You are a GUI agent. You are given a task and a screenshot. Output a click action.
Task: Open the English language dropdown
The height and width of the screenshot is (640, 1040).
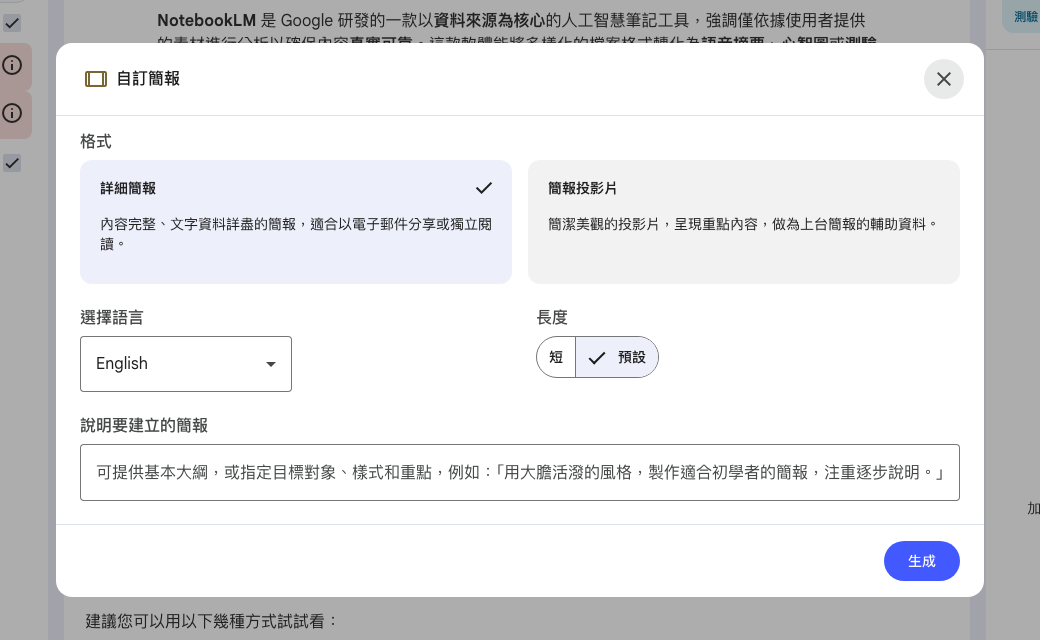coord(186,363)
